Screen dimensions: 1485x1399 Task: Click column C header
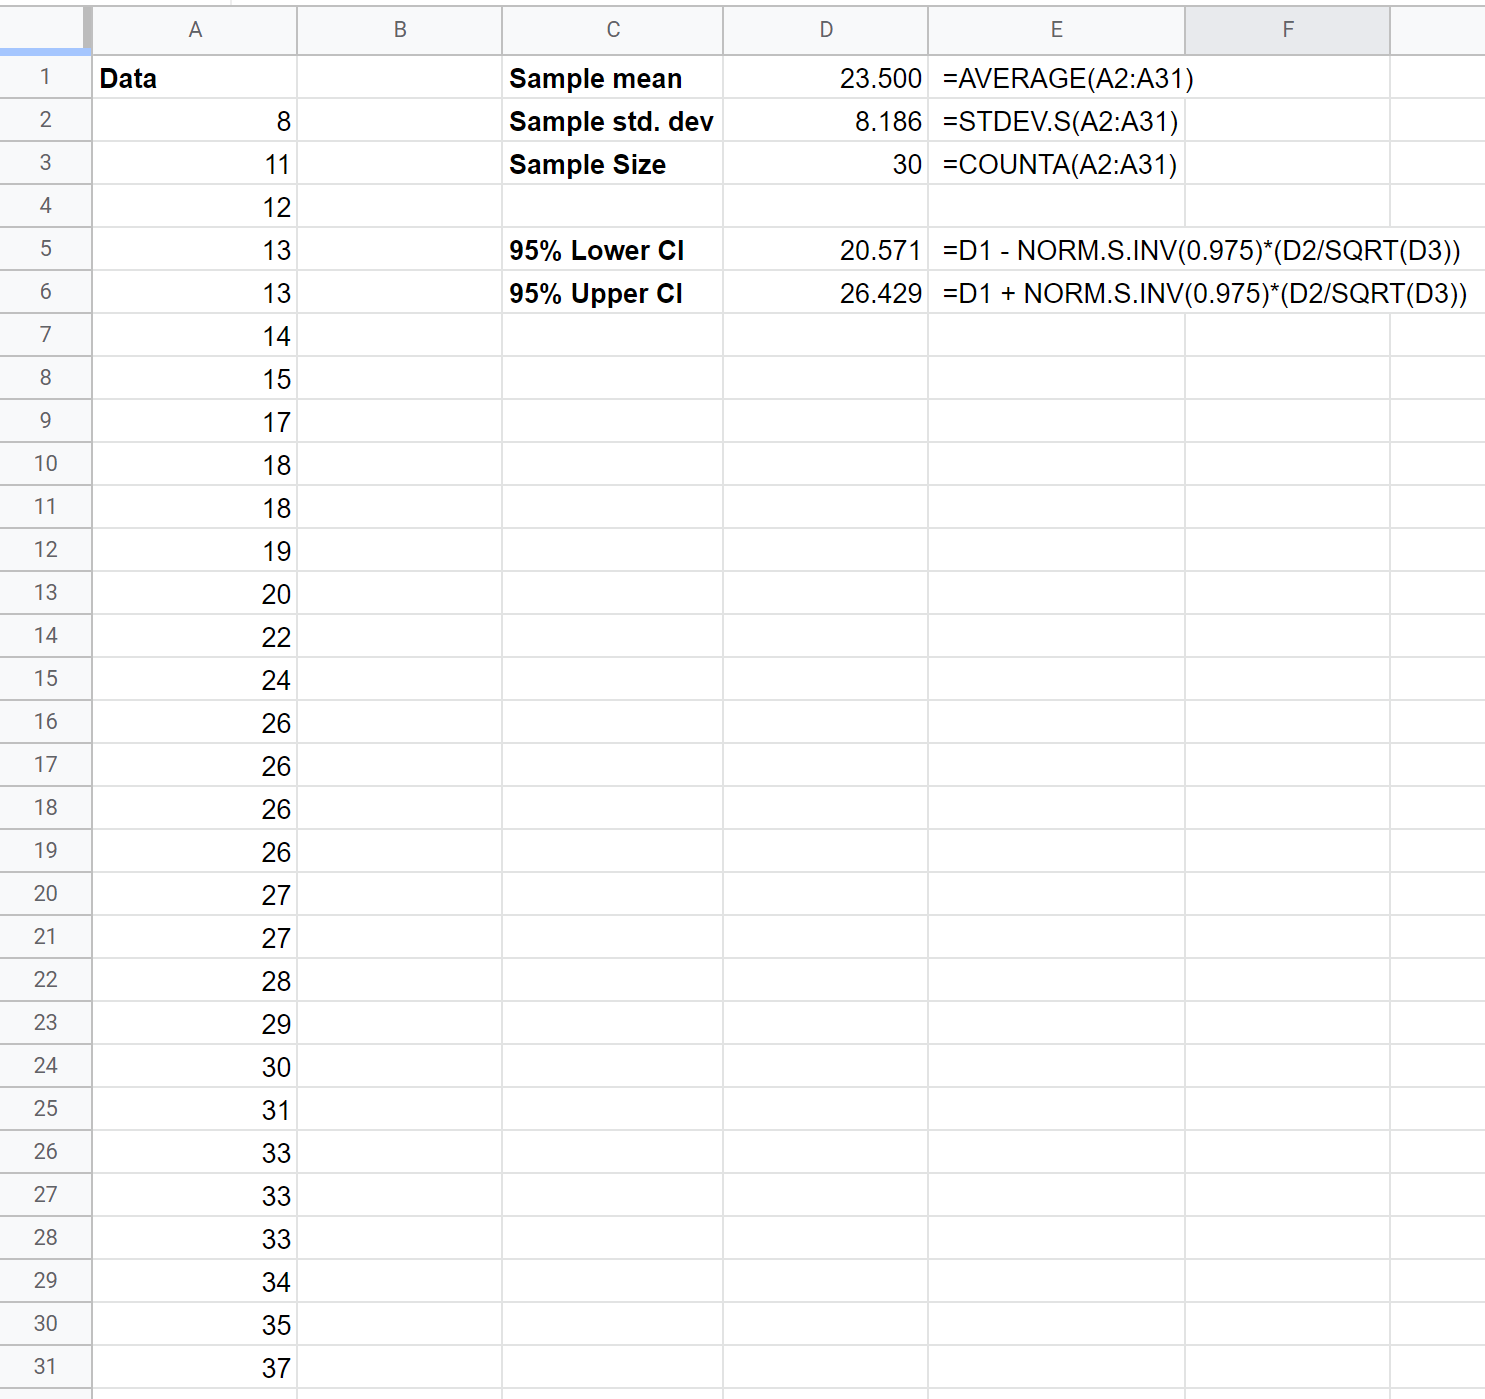(613, 30)
